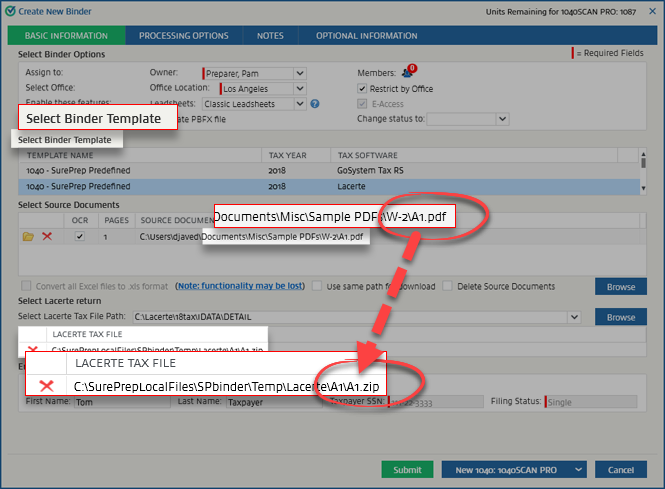Delete the Lacerte tax file with red X

45,386
